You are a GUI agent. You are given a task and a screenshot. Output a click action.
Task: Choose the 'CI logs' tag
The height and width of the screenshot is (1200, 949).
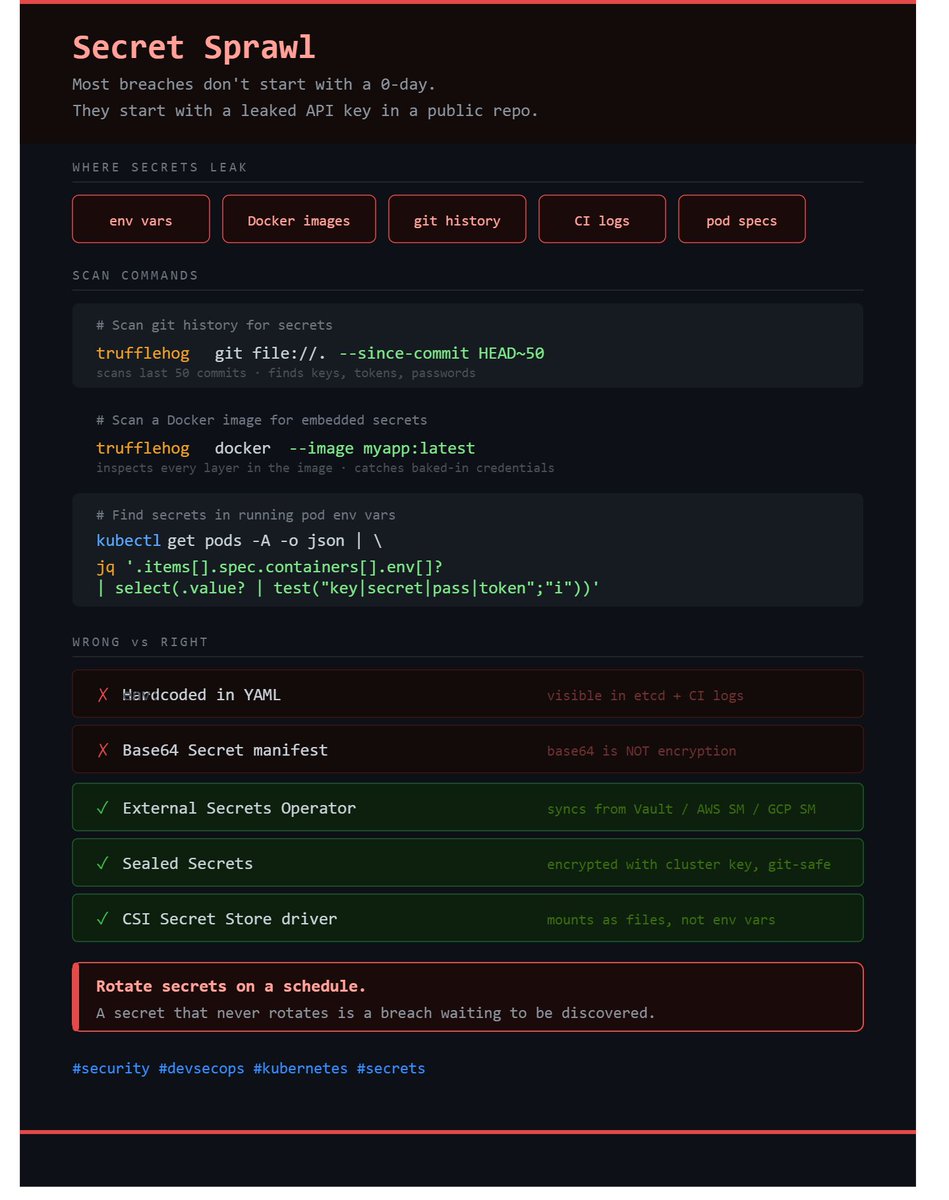pos(602,220)
